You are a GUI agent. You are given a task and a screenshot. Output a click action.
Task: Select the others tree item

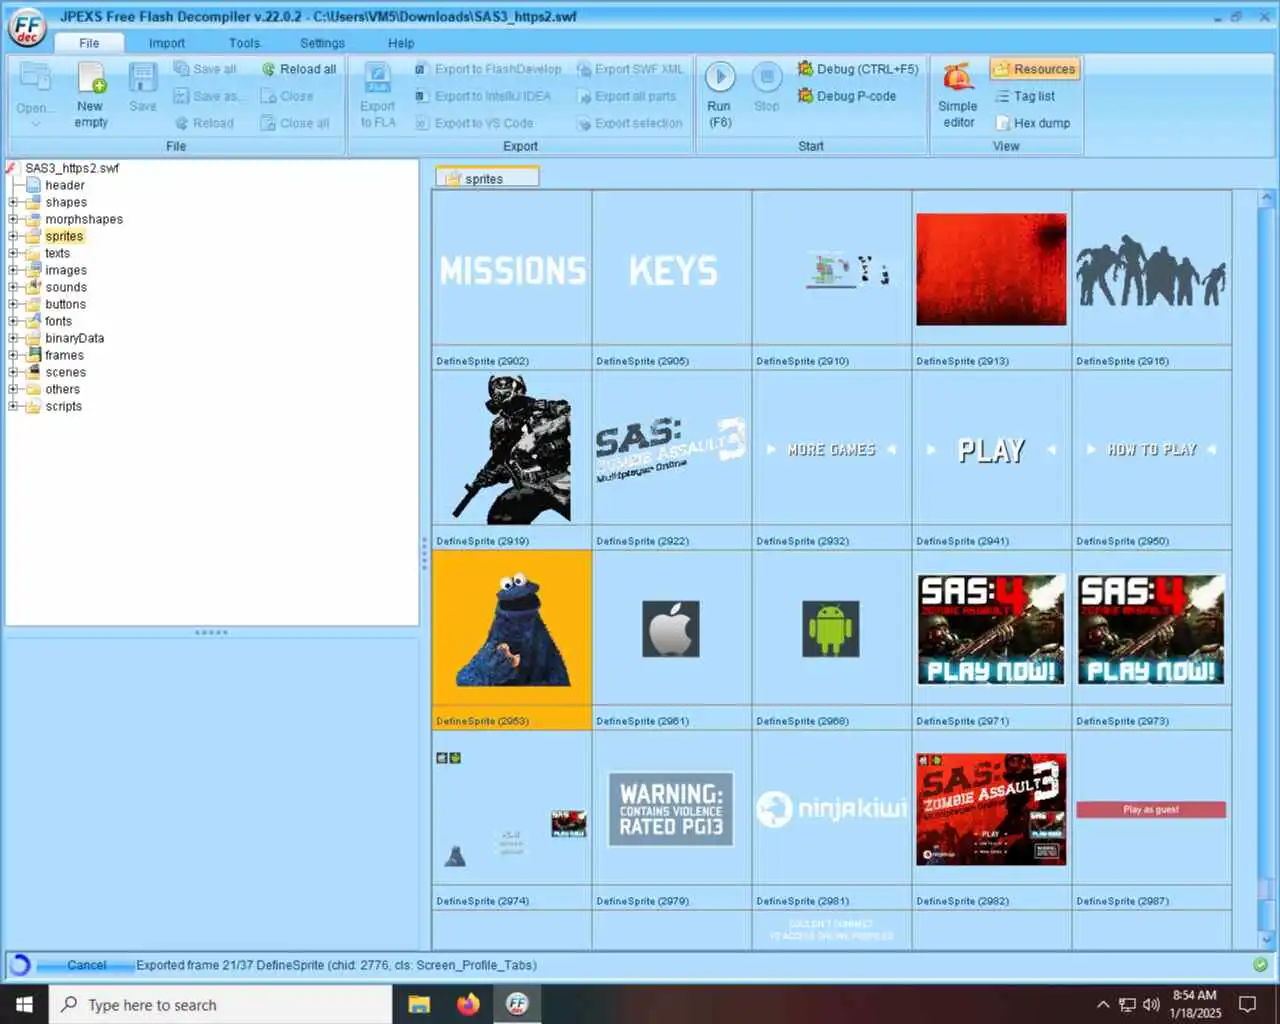pos(62,389)
